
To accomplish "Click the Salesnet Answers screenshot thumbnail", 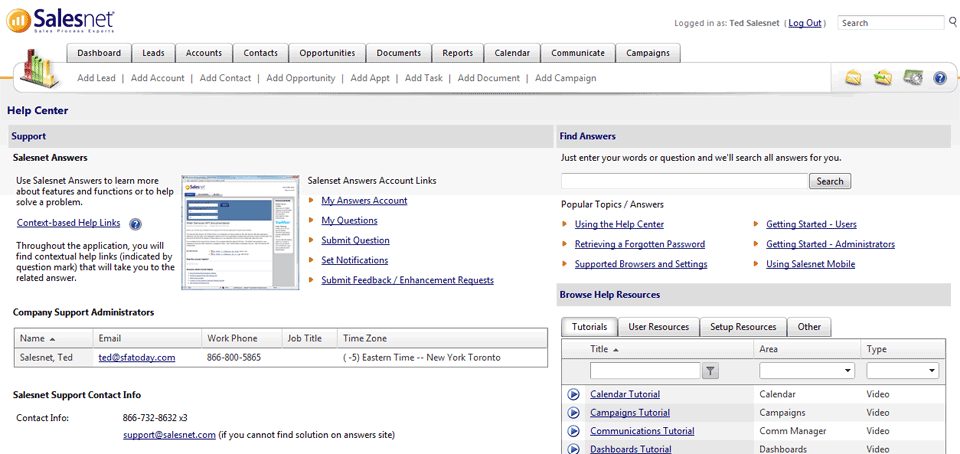I will (x=240, y=232).
